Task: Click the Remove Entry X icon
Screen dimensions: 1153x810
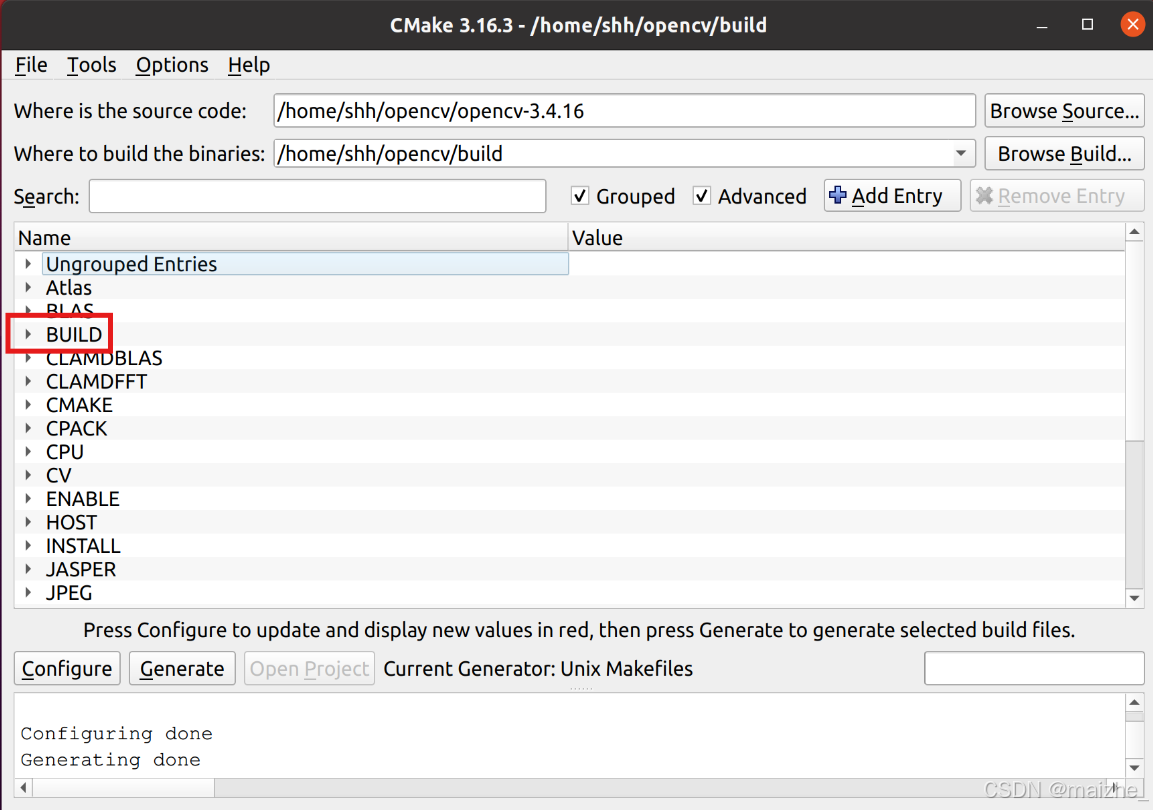Action: pos(984,196)
